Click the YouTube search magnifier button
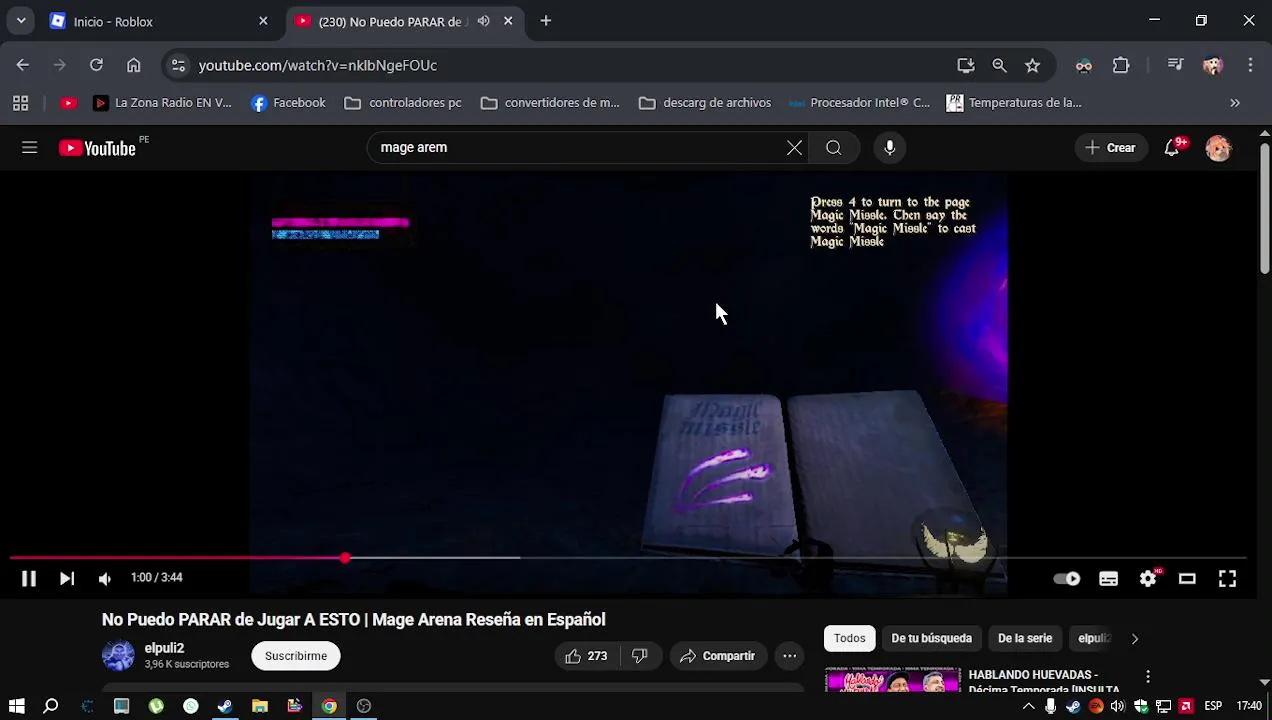The width and height of the screenshot is (1272, 720). tap(833, 148)
